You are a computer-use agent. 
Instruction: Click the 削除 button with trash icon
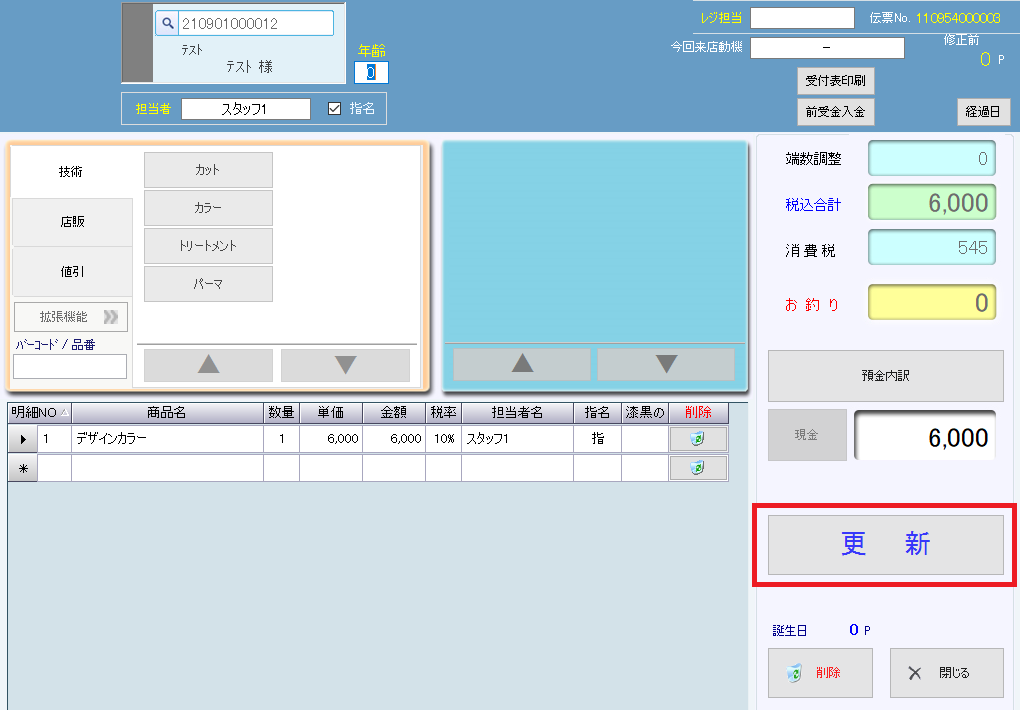[820, 673]
